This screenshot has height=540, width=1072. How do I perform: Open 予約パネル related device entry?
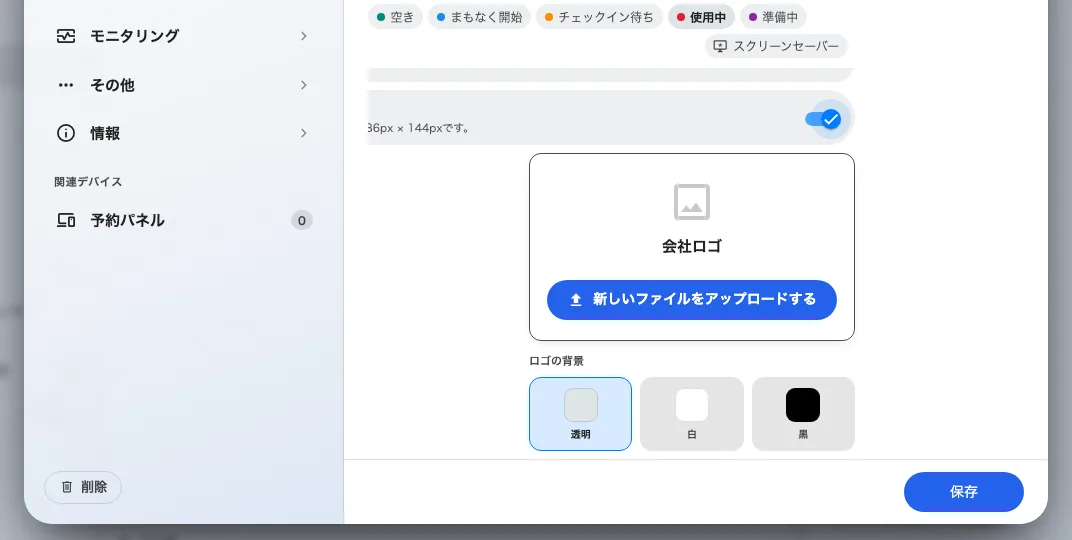(x=183, y=220)
